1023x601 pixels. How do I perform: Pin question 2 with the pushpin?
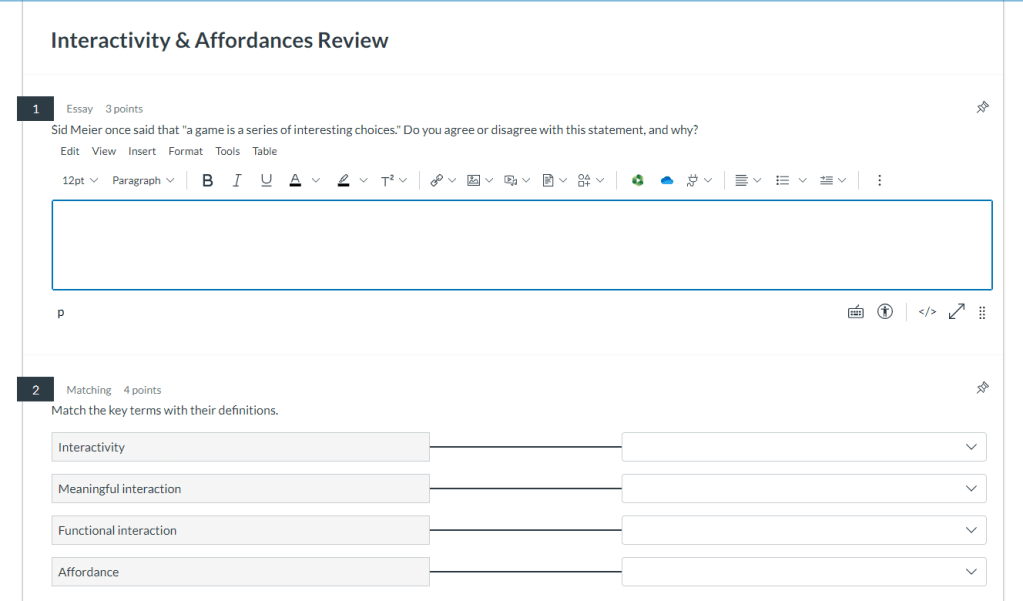click(x=982, y=387)
